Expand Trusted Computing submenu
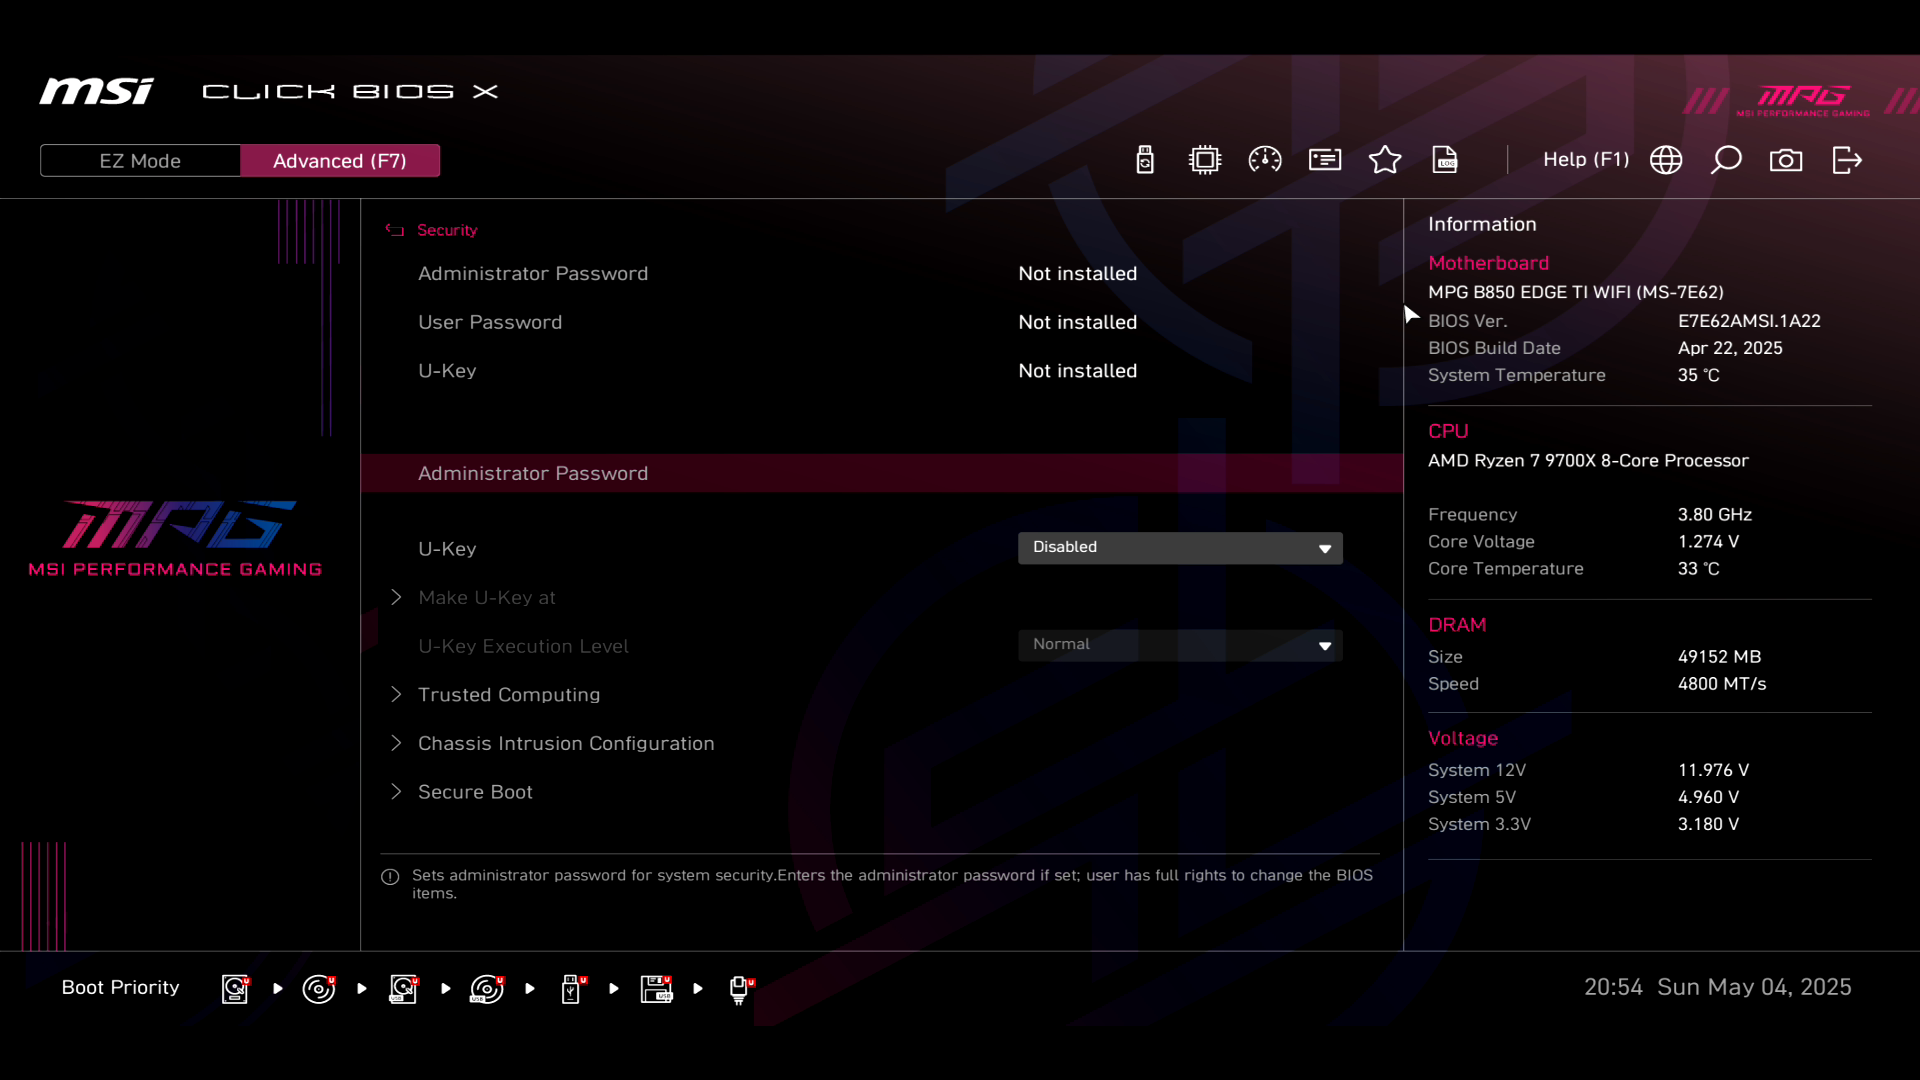This screenshot has width=1920, height=1080. 508,695
